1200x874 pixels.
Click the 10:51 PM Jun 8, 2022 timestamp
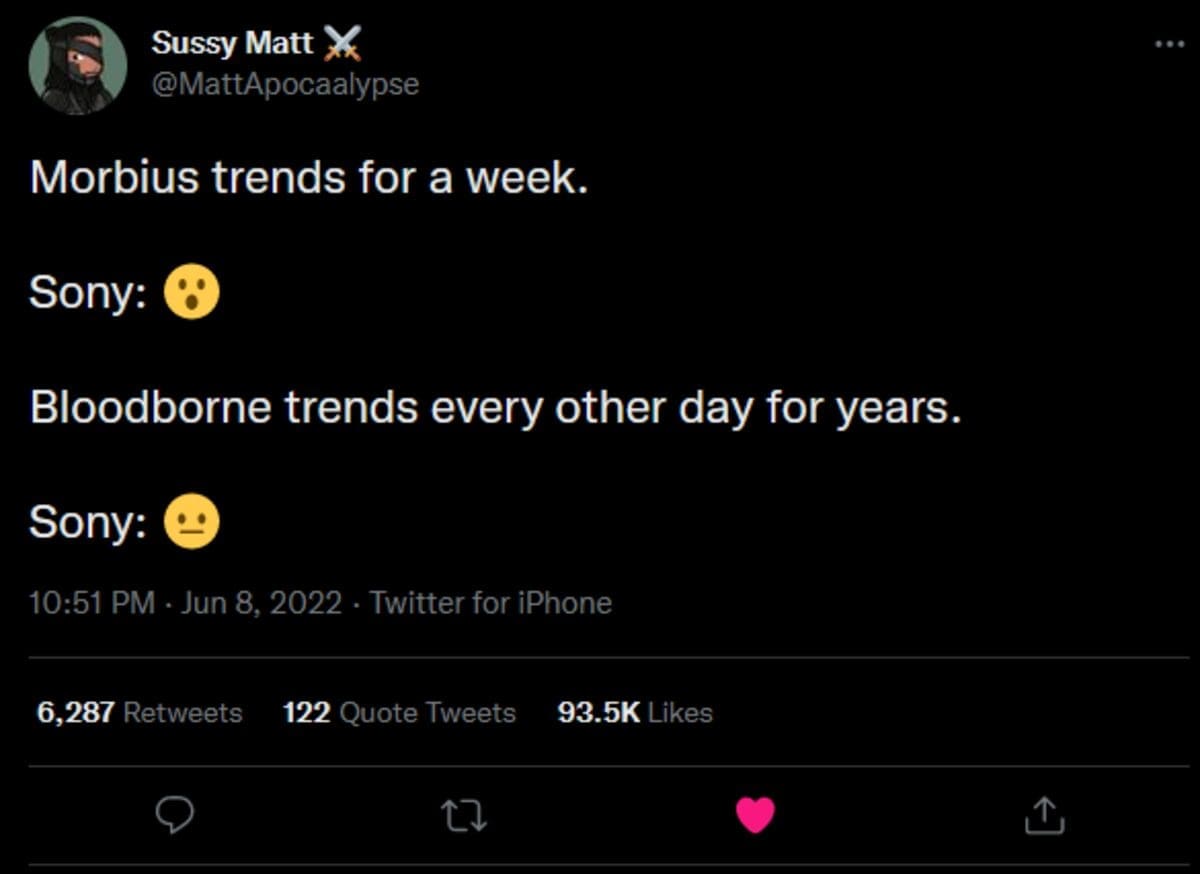tap(186, 603)
